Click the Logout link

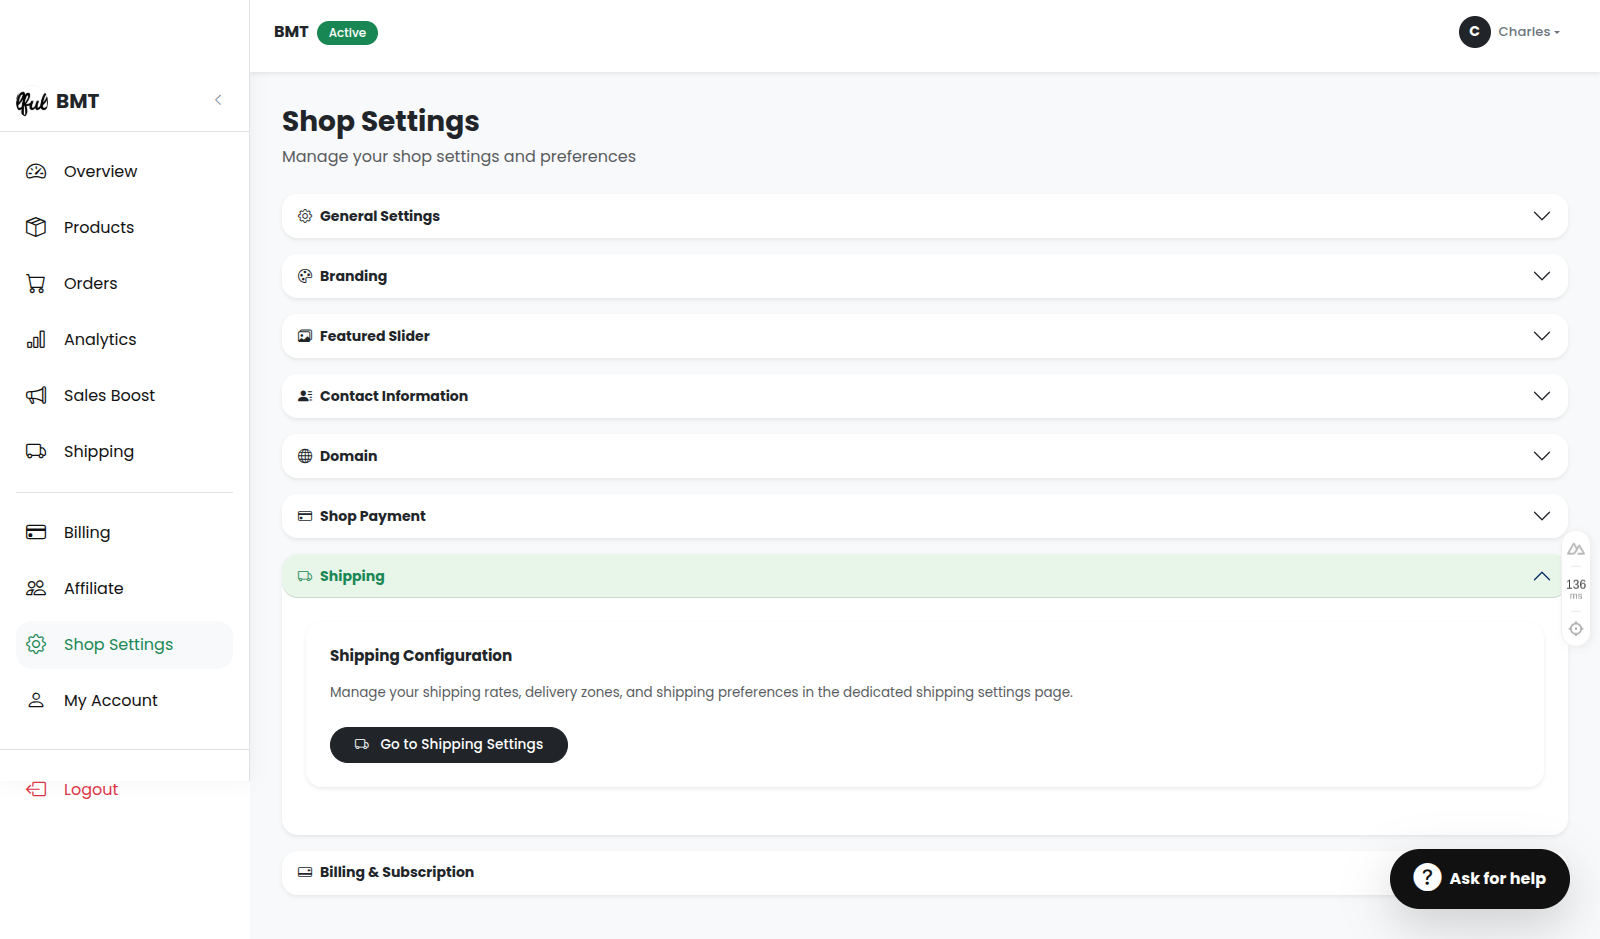click(90, 789)
